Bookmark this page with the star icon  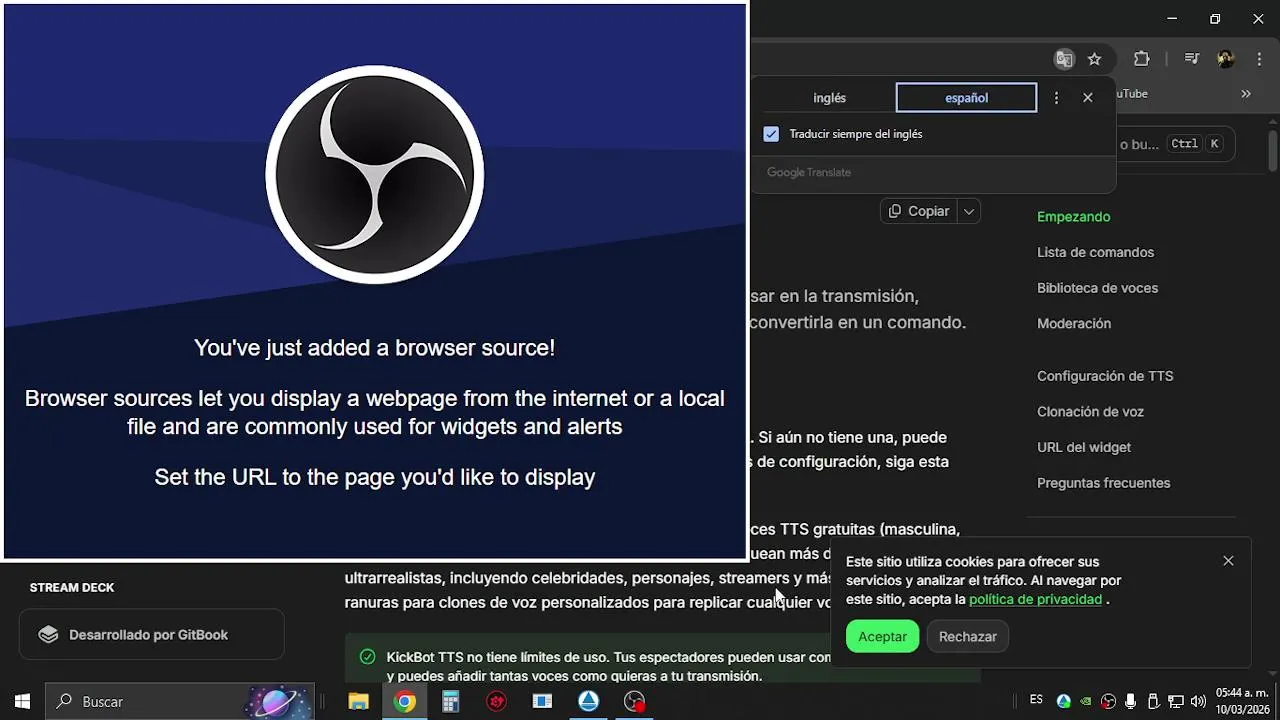point(1094,59)
